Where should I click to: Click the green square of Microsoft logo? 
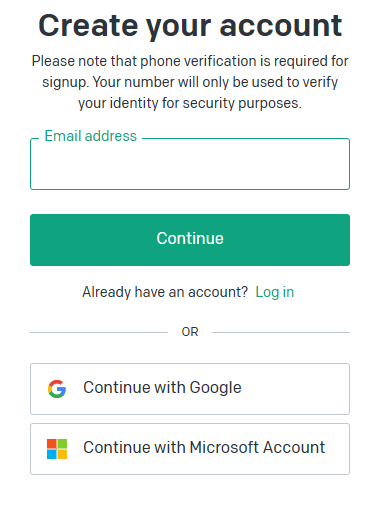62,444
